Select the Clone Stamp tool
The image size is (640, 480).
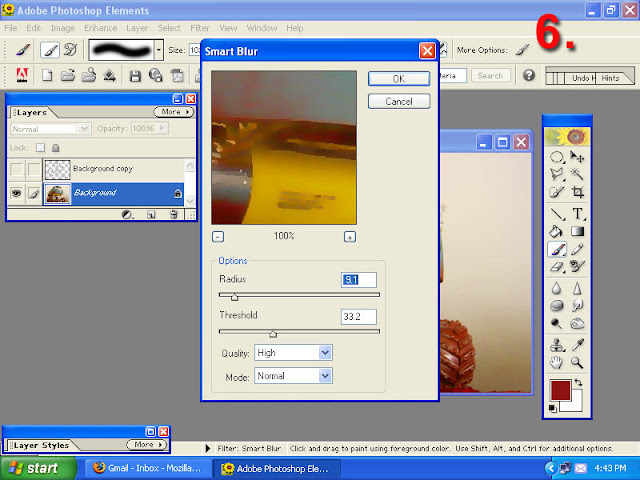[557, 345]
